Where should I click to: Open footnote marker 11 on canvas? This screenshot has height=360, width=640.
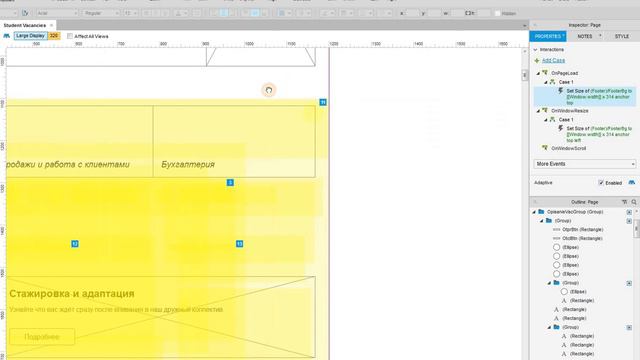[323, 102]
